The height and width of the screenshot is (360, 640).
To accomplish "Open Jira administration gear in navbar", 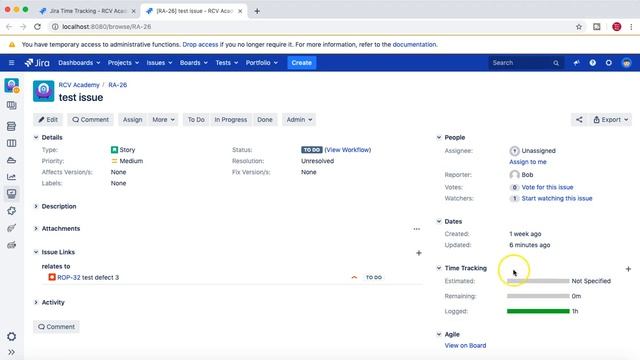I will [609, 62].
